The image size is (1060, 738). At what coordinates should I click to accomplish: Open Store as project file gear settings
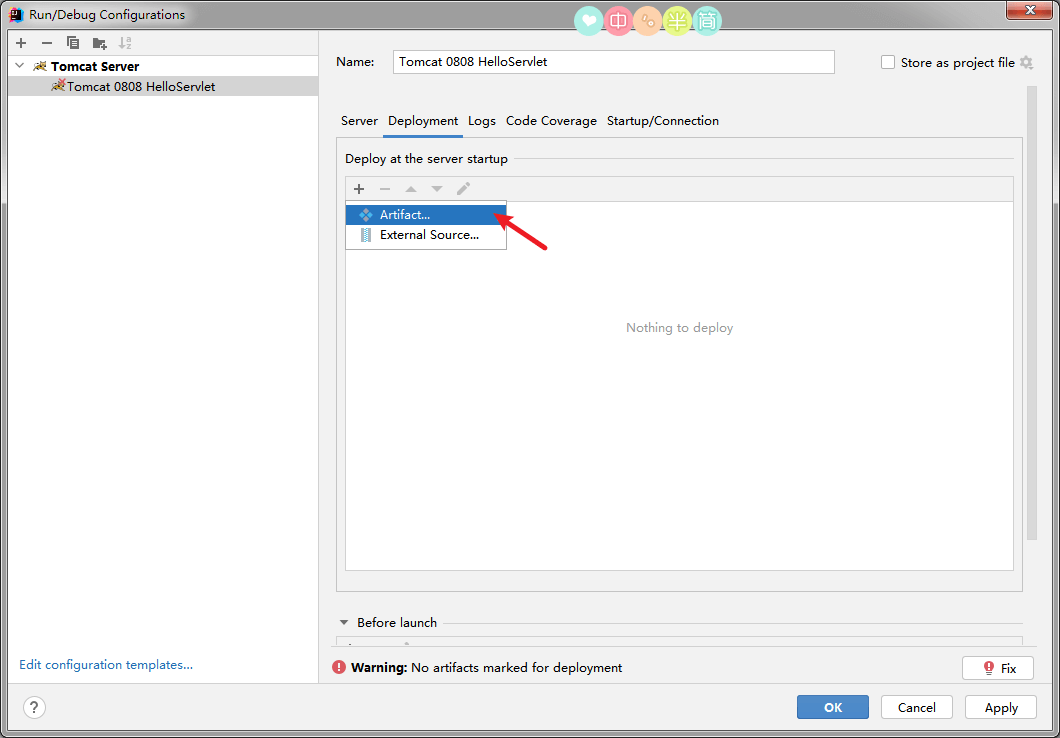[1026, 62]
